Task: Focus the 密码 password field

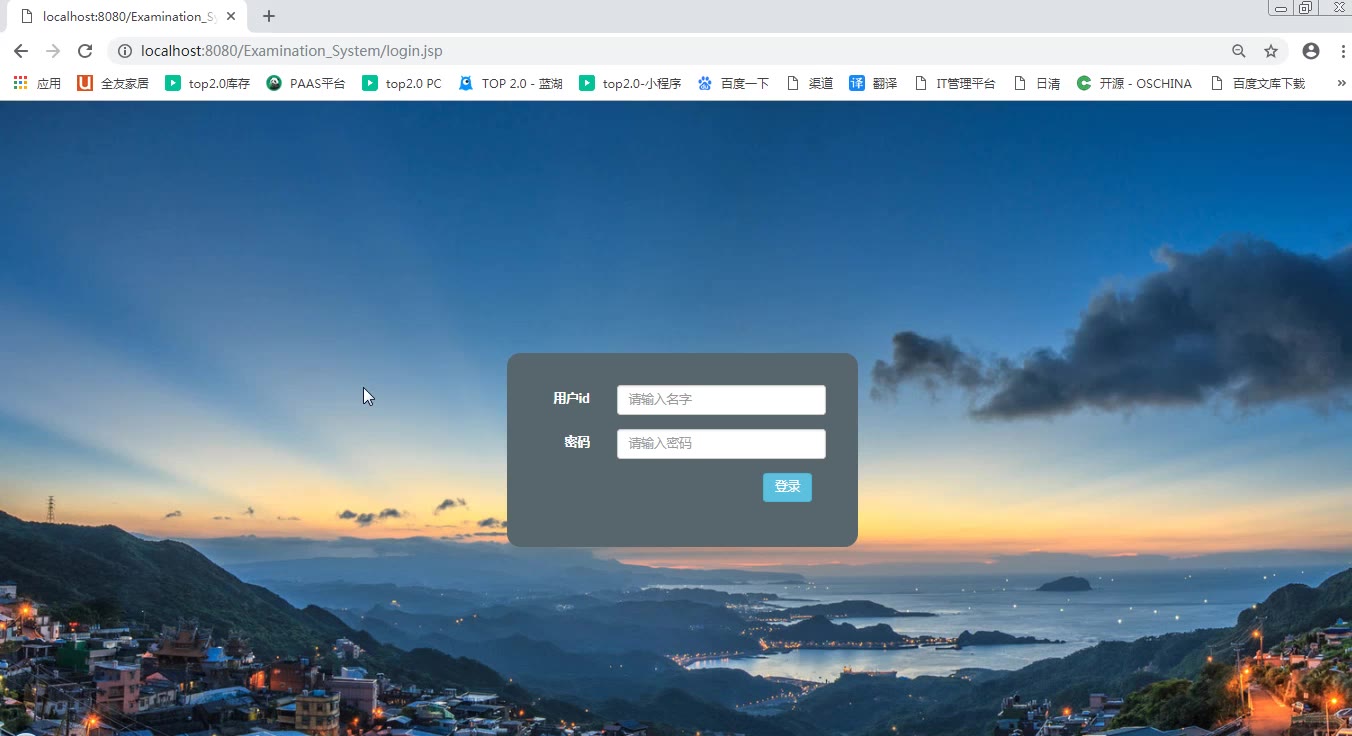Action: [x=721, y=444]
